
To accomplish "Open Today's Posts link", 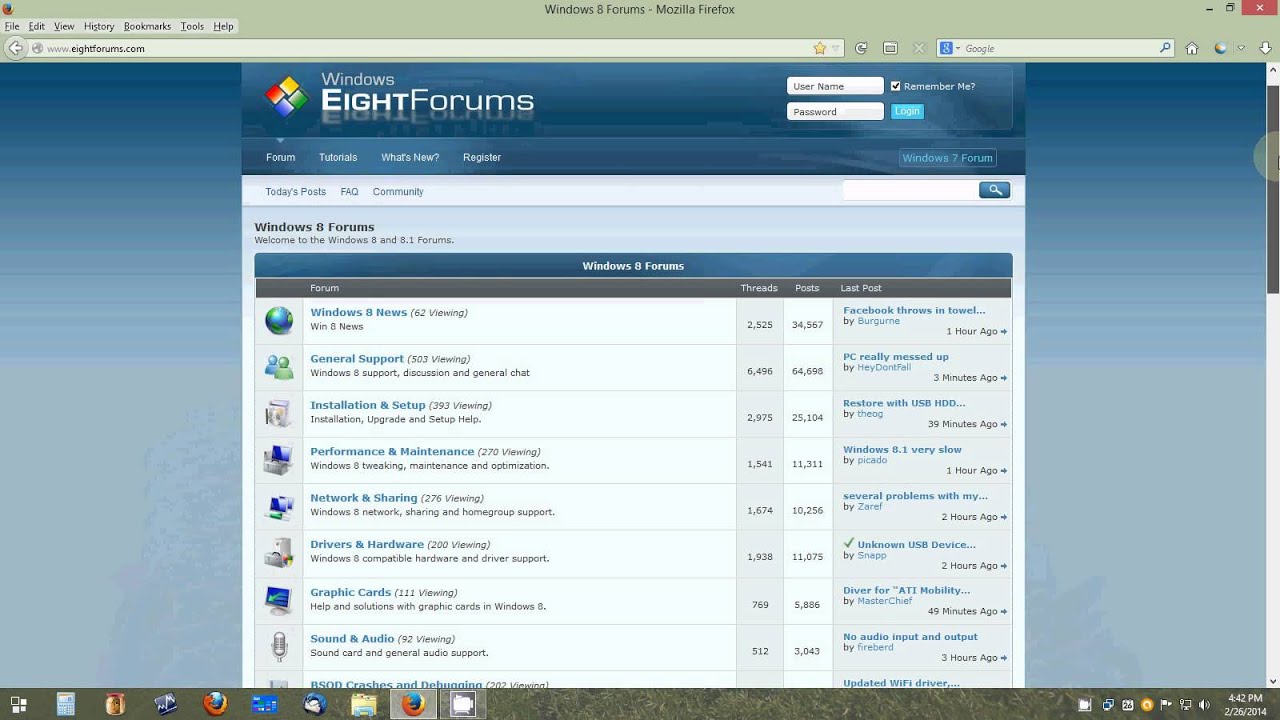I will [296, 191].
